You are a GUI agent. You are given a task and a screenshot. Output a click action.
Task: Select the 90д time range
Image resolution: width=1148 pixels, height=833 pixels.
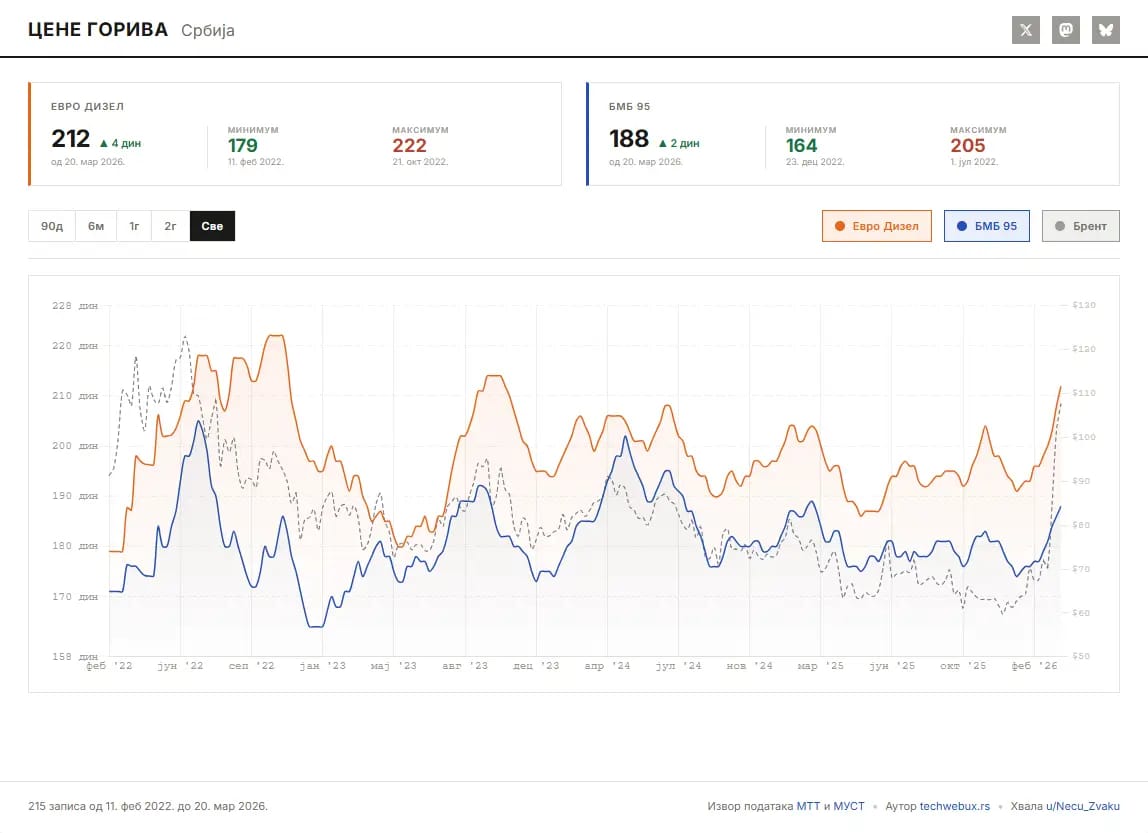(x=52, y=226)
